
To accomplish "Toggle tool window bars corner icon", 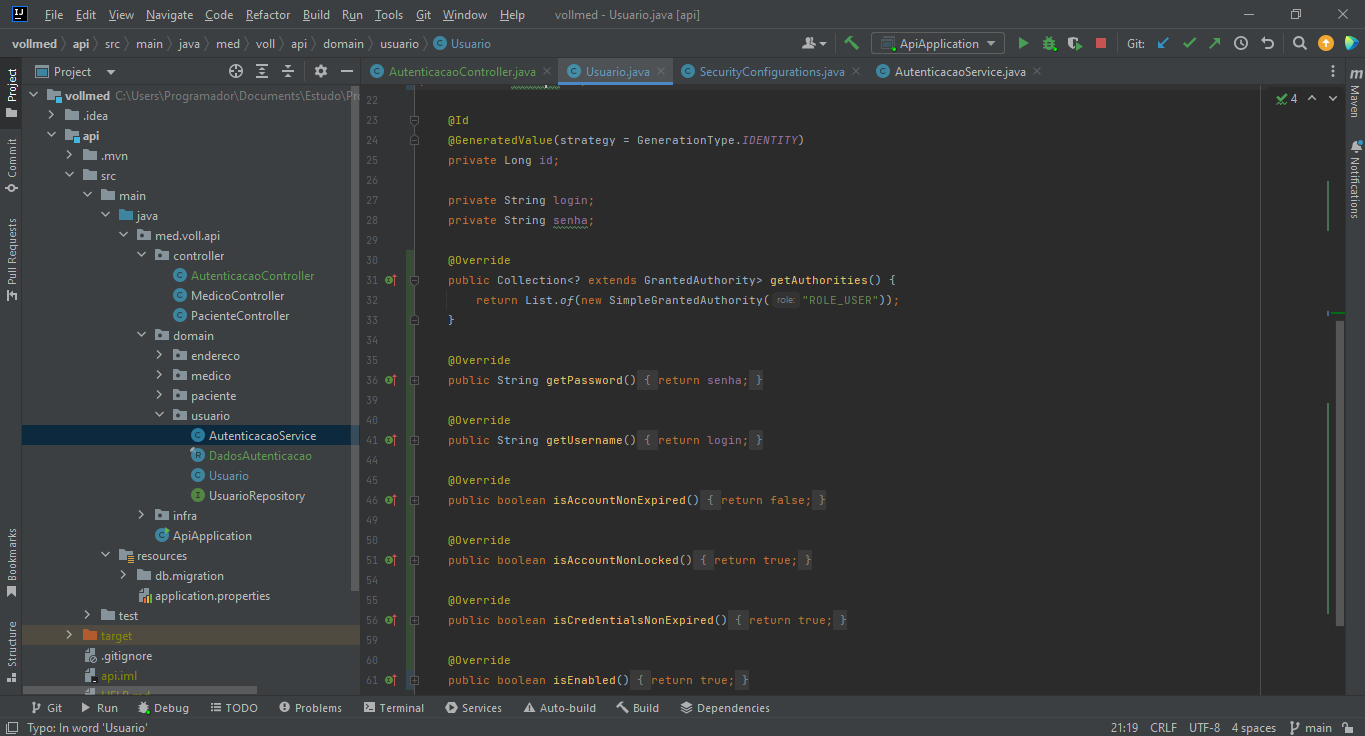I will pos(11,727).
